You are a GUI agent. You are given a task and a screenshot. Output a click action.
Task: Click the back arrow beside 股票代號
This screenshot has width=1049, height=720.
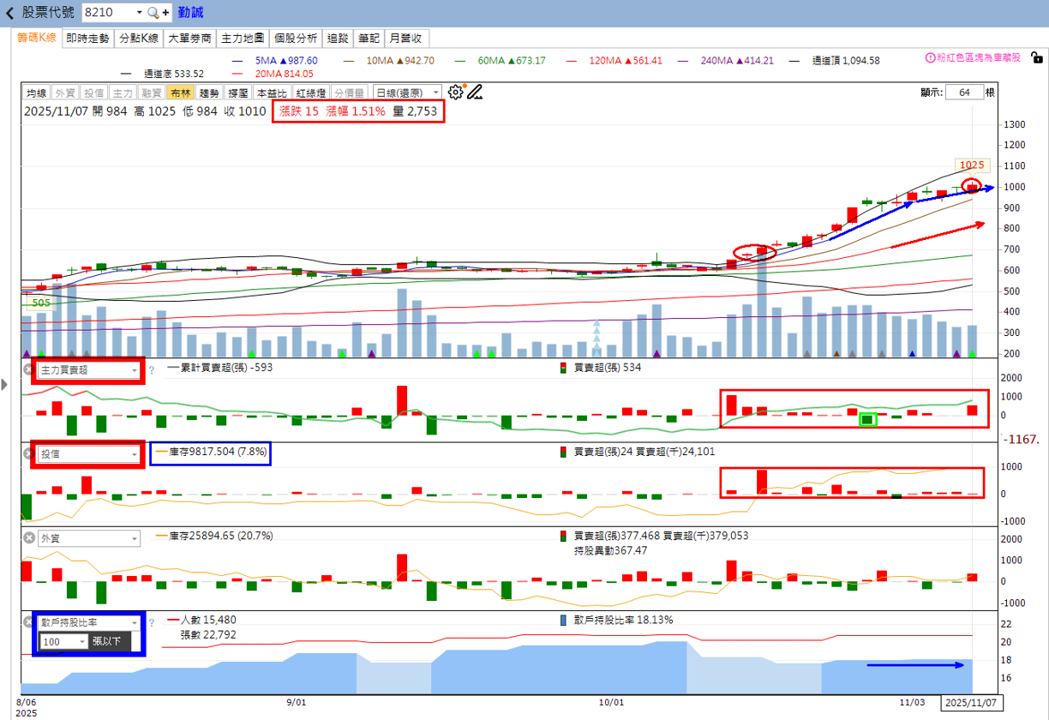[x=9, y=13]
